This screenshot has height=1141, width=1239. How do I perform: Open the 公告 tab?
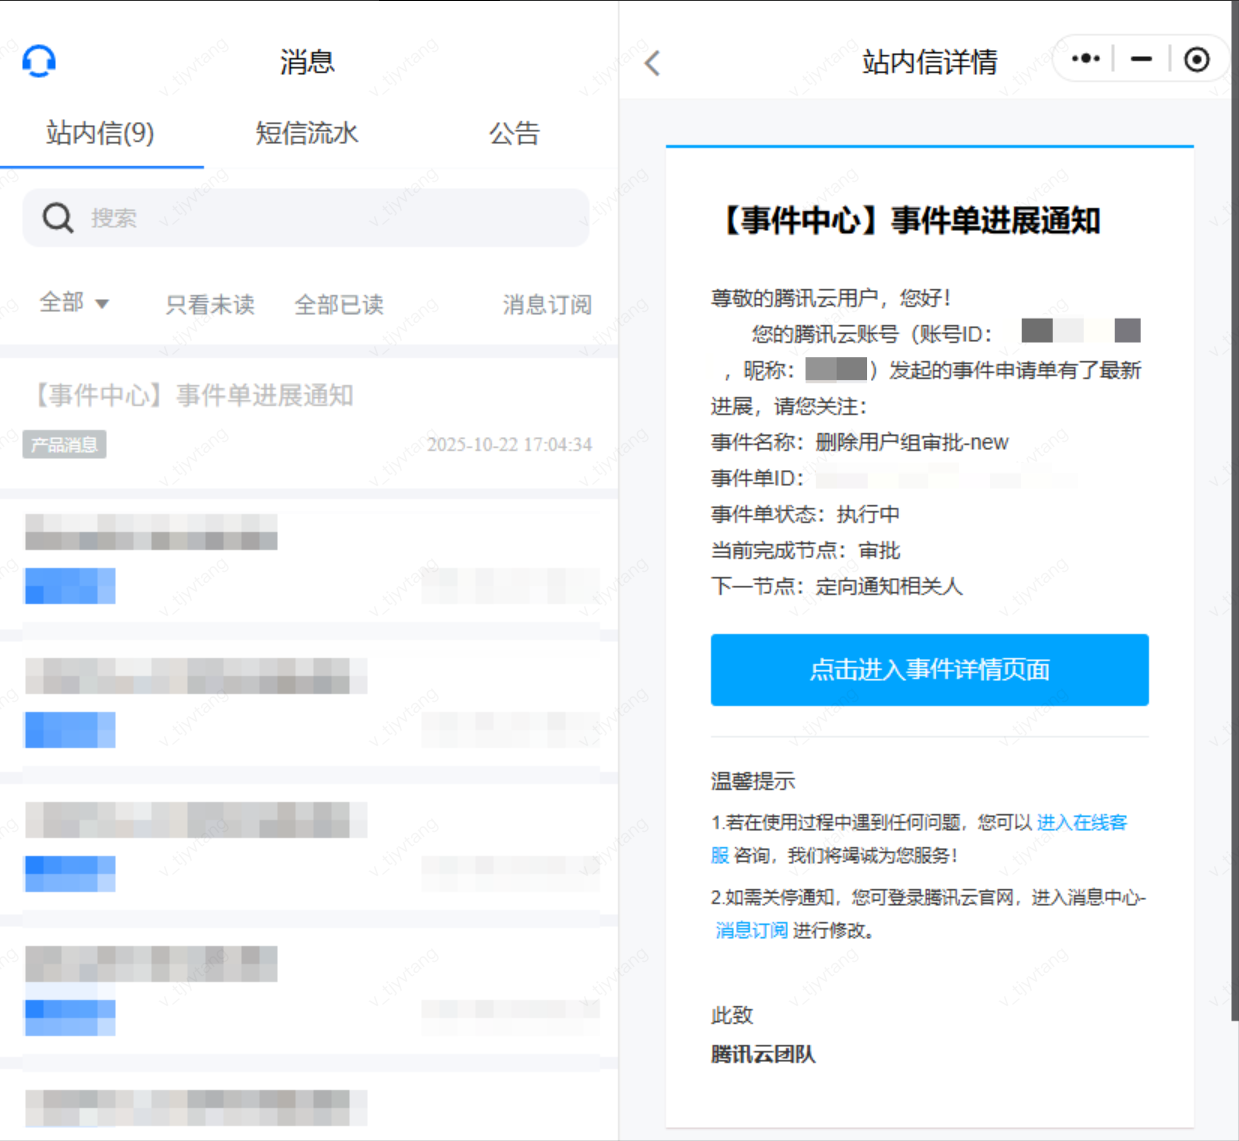click(514, 132)
